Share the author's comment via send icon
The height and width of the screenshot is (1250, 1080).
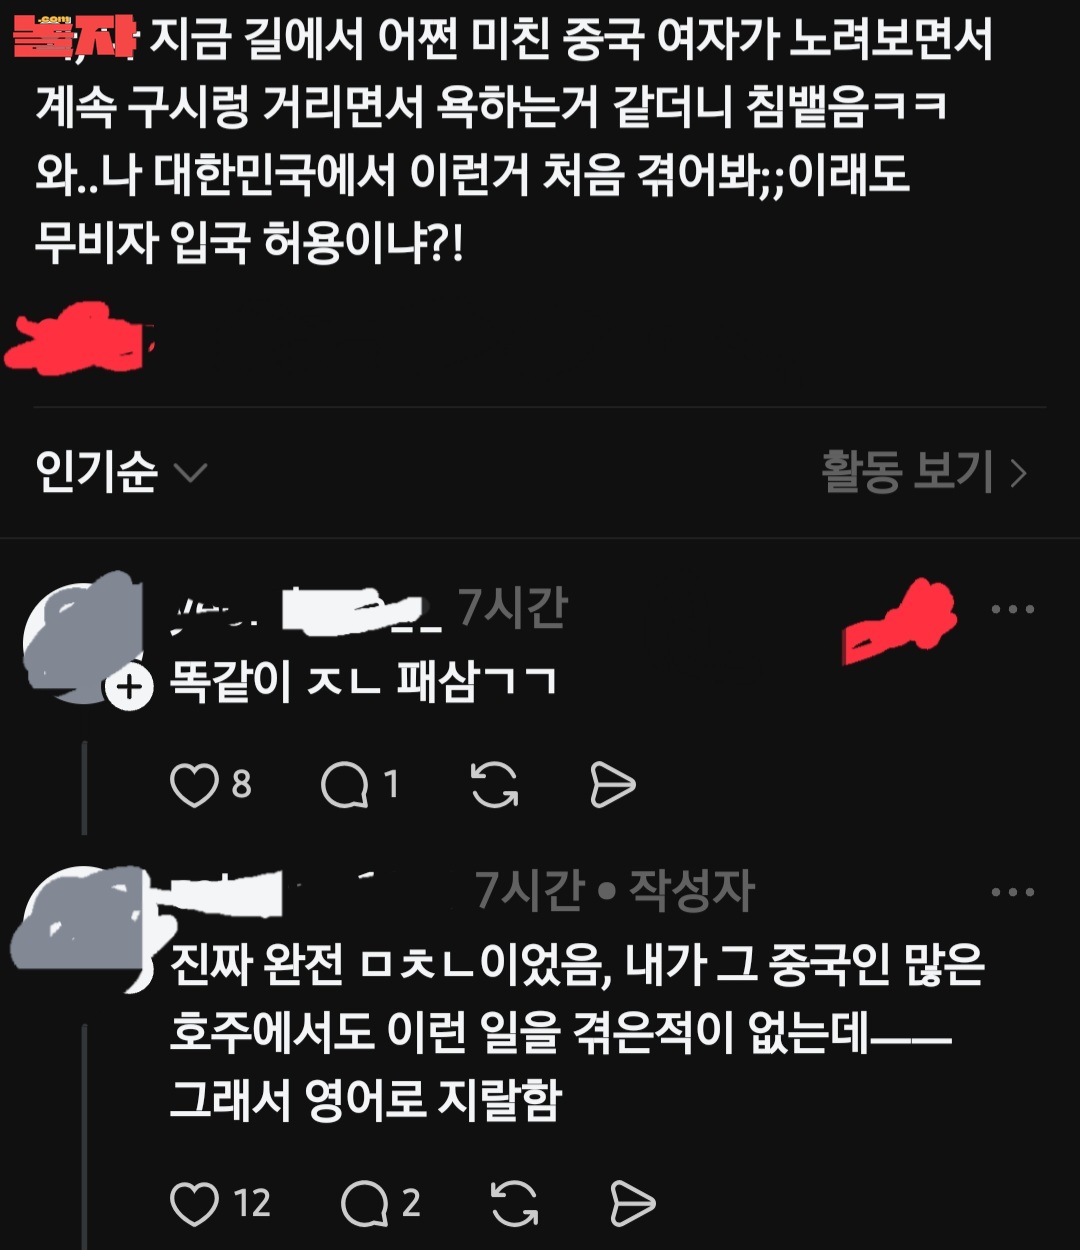(632, 1203)
